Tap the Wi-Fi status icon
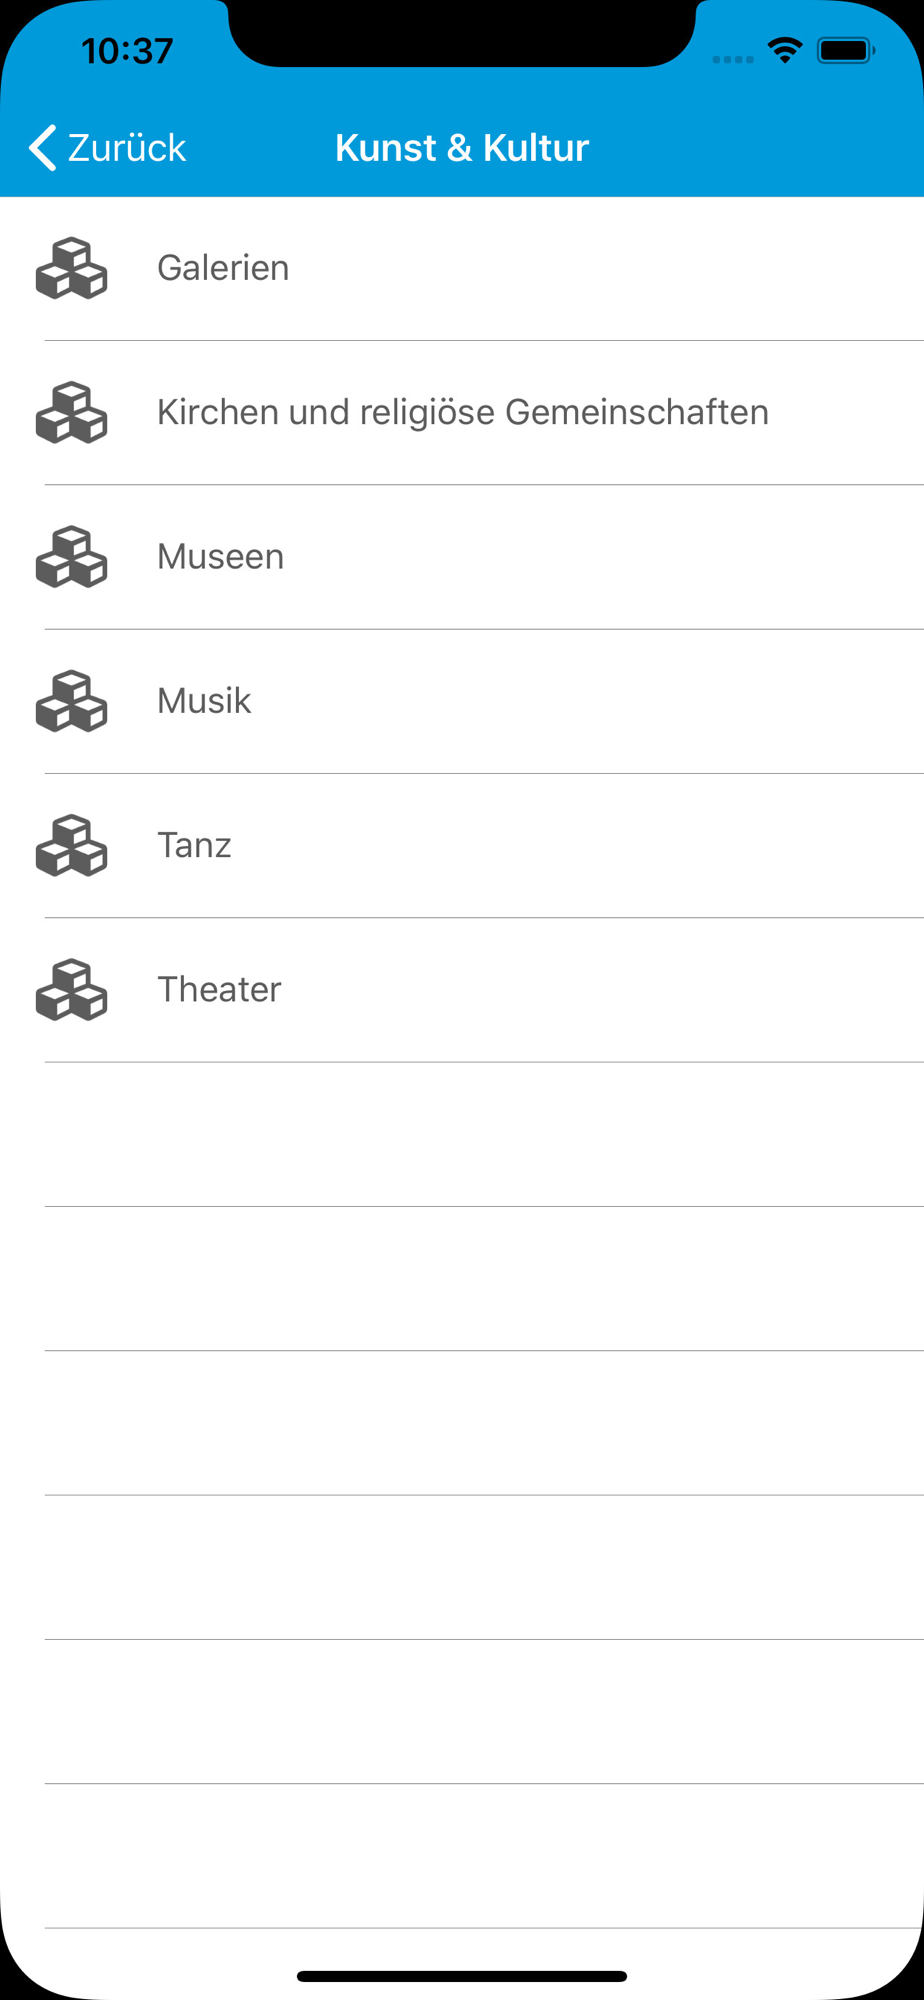924x2000 pixels. [x=785, y=50]
